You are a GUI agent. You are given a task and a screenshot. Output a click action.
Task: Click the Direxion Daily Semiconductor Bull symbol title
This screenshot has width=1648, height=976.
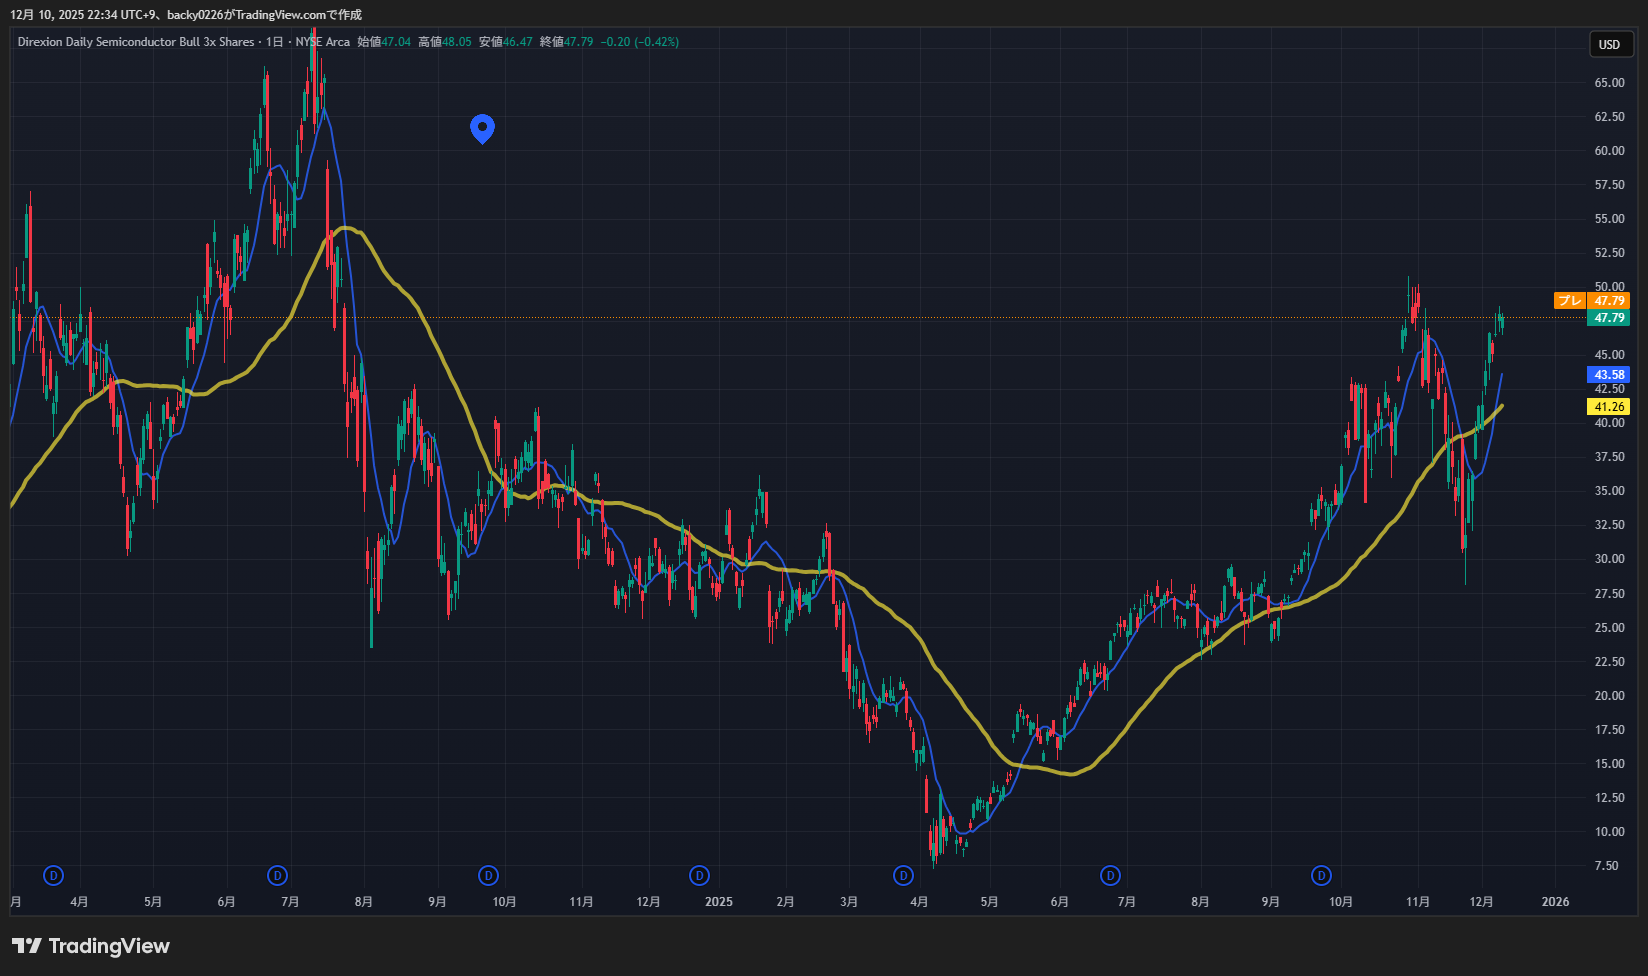point(136,42)
